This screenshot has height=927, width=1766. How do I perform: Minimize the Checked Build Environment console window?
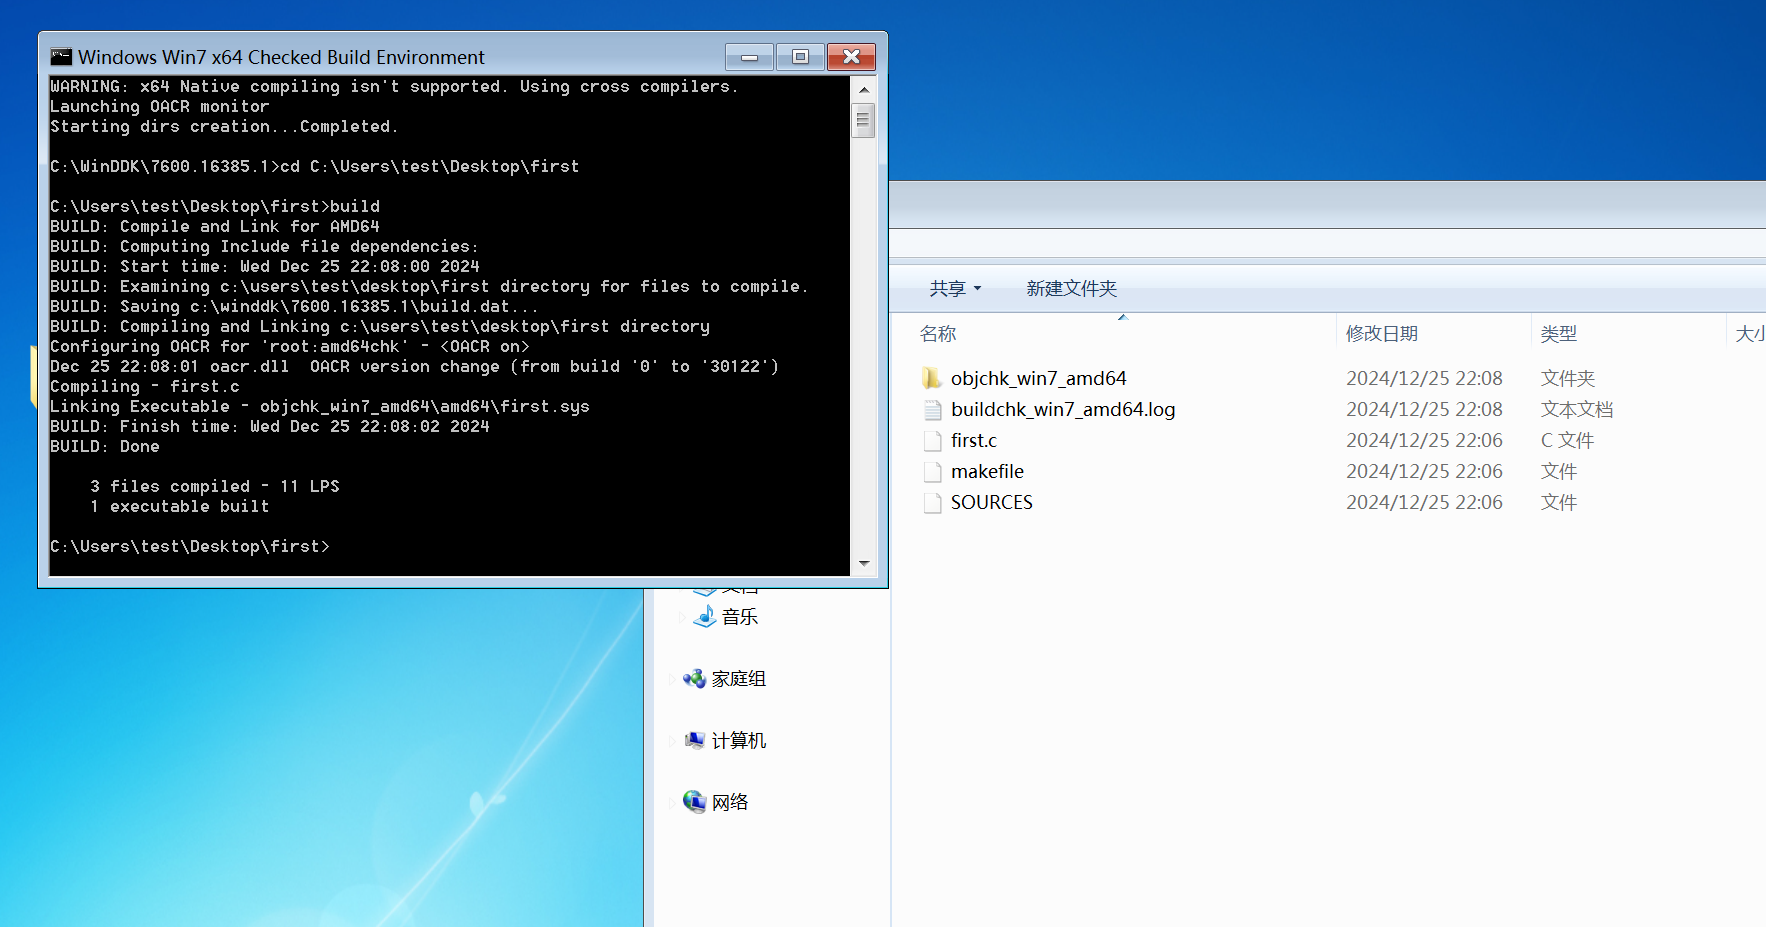749,57
